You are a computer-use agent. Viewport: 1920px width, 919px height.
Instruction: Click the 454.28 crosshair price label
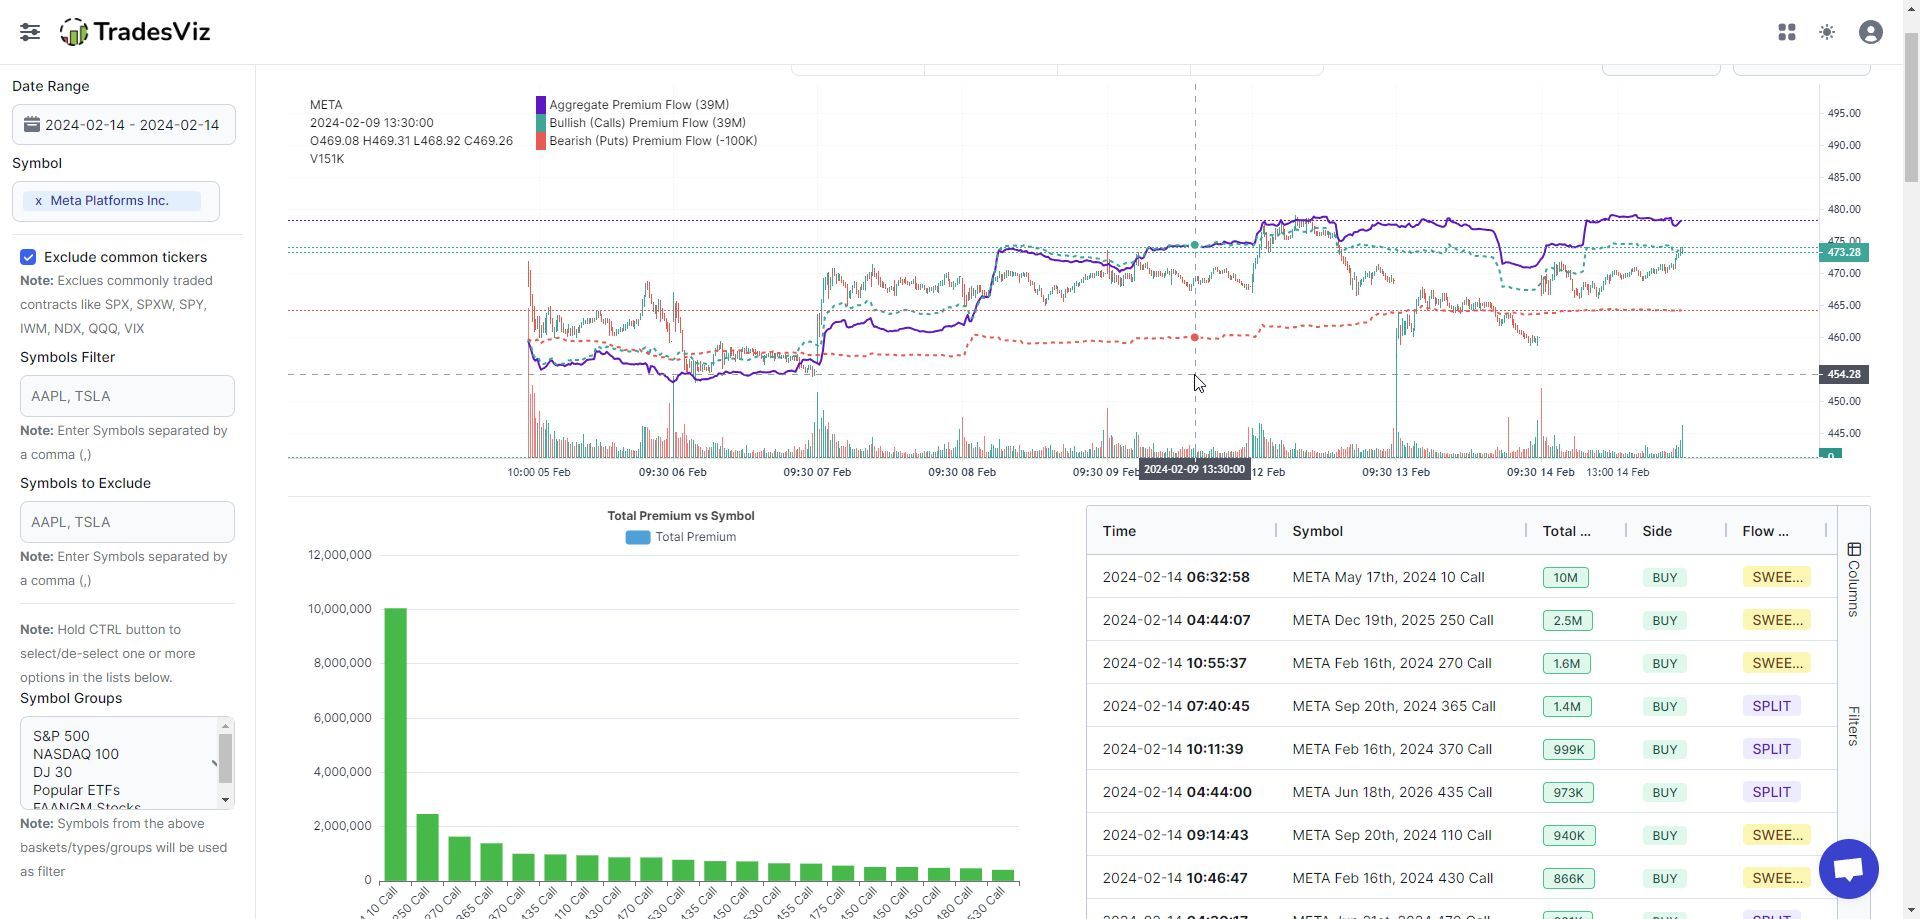(x=1844, y=374)
